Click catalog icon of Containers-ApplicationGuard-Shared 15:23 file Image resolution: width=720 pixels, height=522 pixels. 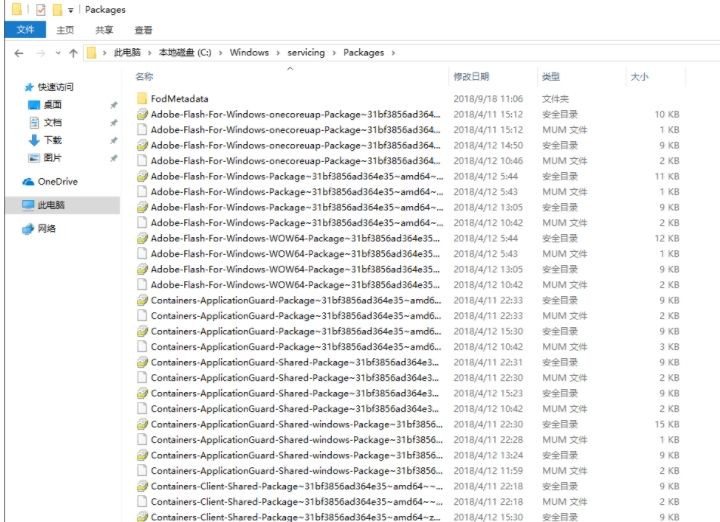pos(142,393)
